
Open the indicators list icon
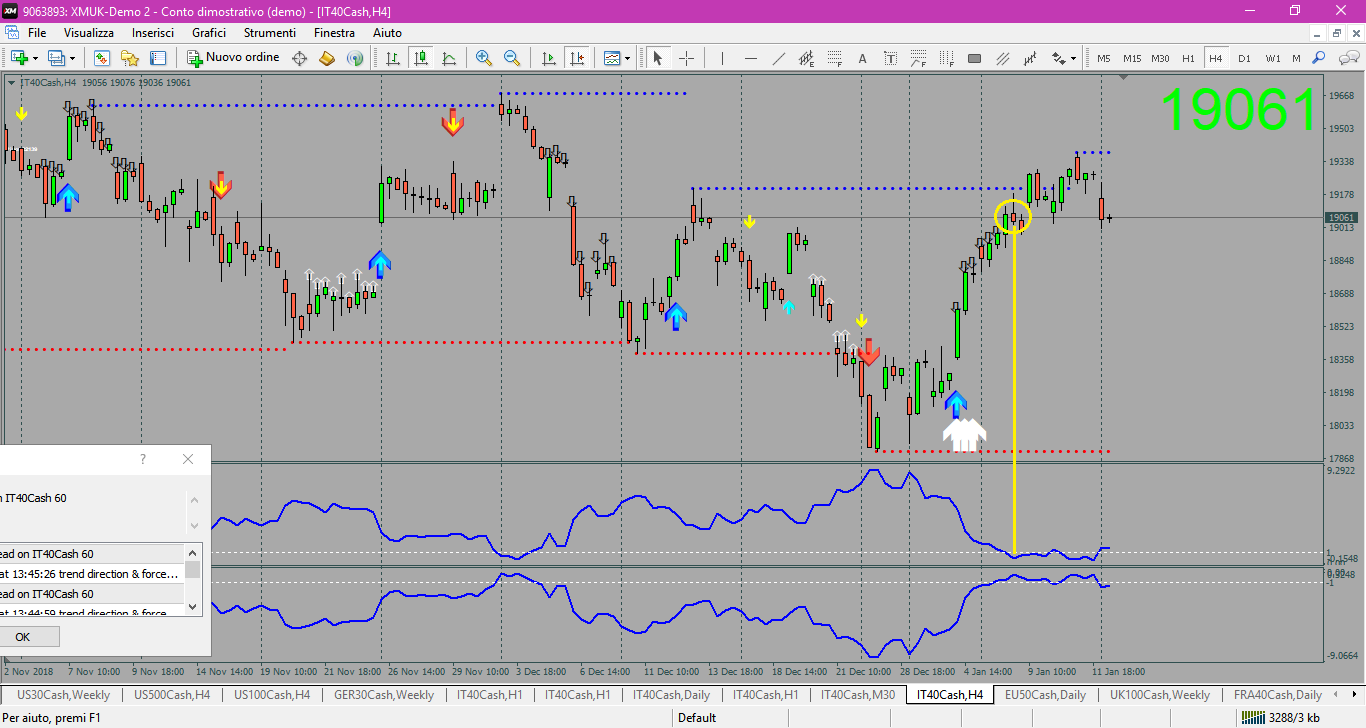612,58
